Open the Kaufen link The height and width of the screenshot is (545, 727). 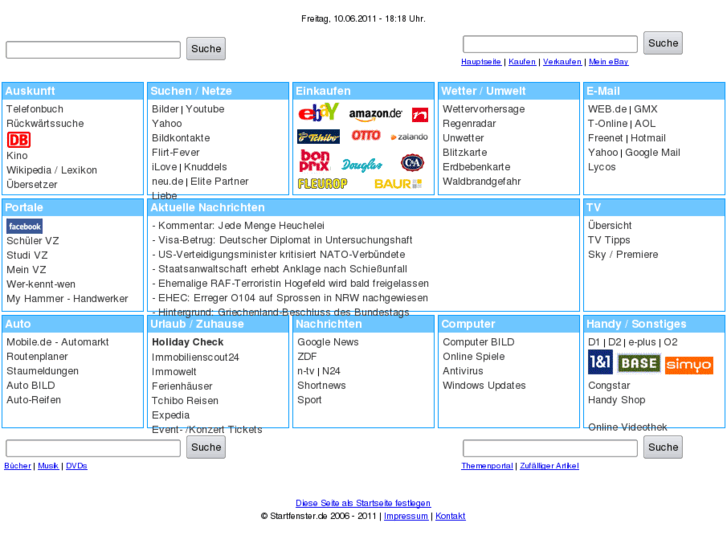click(522, 62)
